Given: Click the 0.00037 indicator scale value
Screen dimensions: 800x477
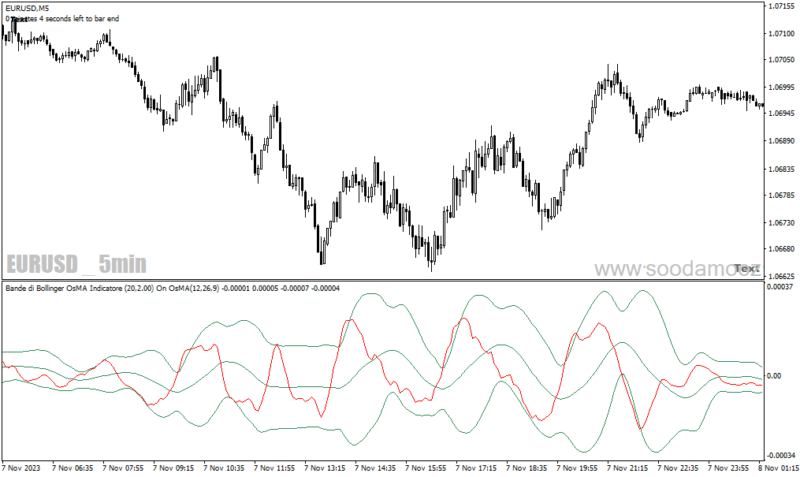Looking at the screenshot, I should pyautogui.click(x=781, y=287).
